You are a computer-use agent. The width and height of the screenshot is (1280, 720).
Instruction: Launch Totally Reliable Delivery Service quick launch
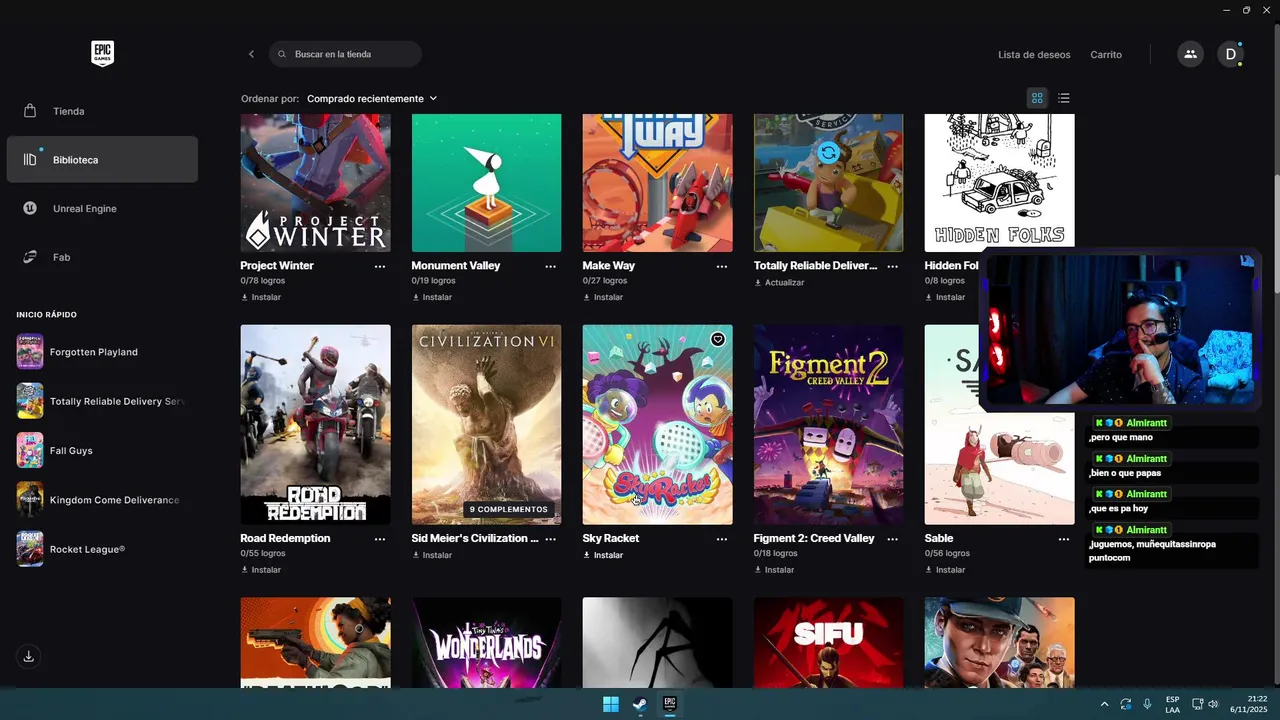102,401
